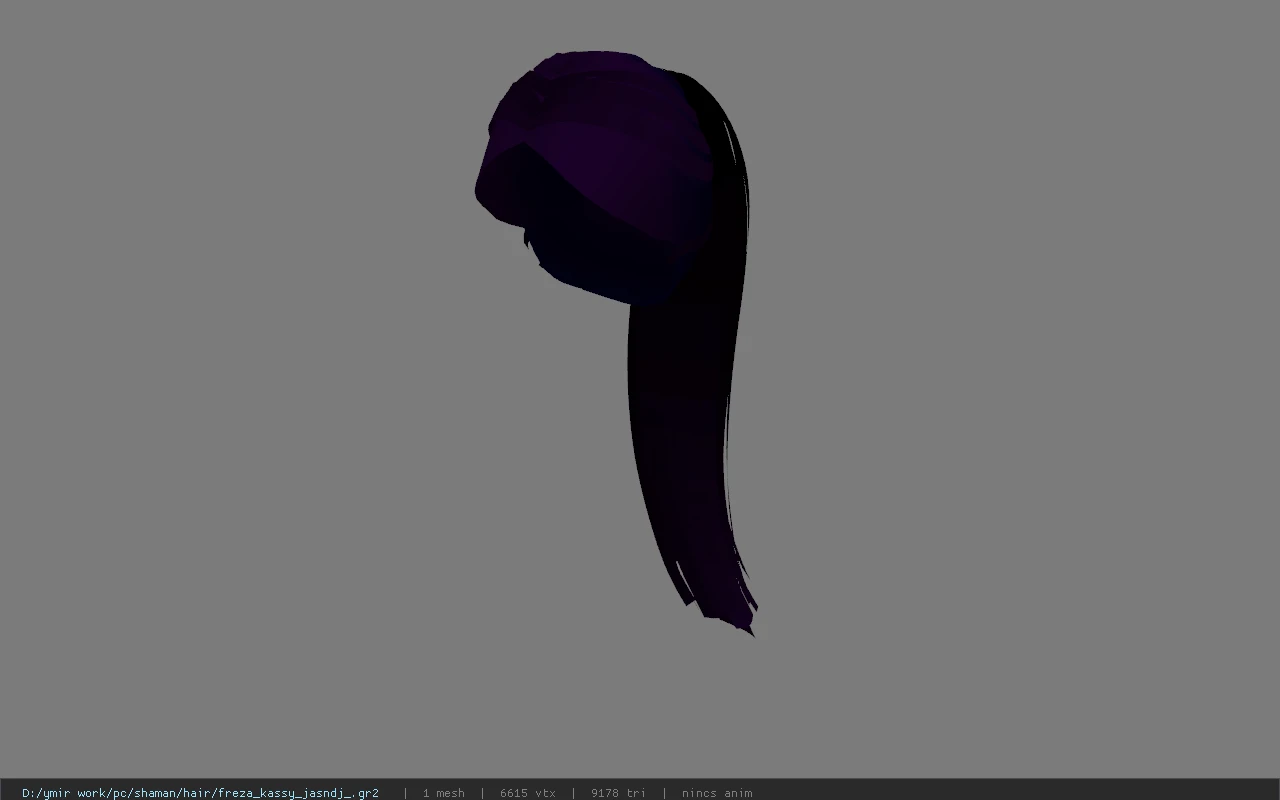Viewport: 1280px width, 800px height.
Task: Click the '9178 tri' triangle count
Action: coord(618,793)
